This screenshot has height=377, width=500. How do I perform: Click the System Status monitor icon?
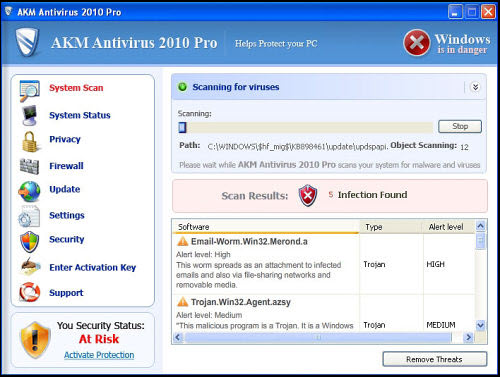coord(30,115)
